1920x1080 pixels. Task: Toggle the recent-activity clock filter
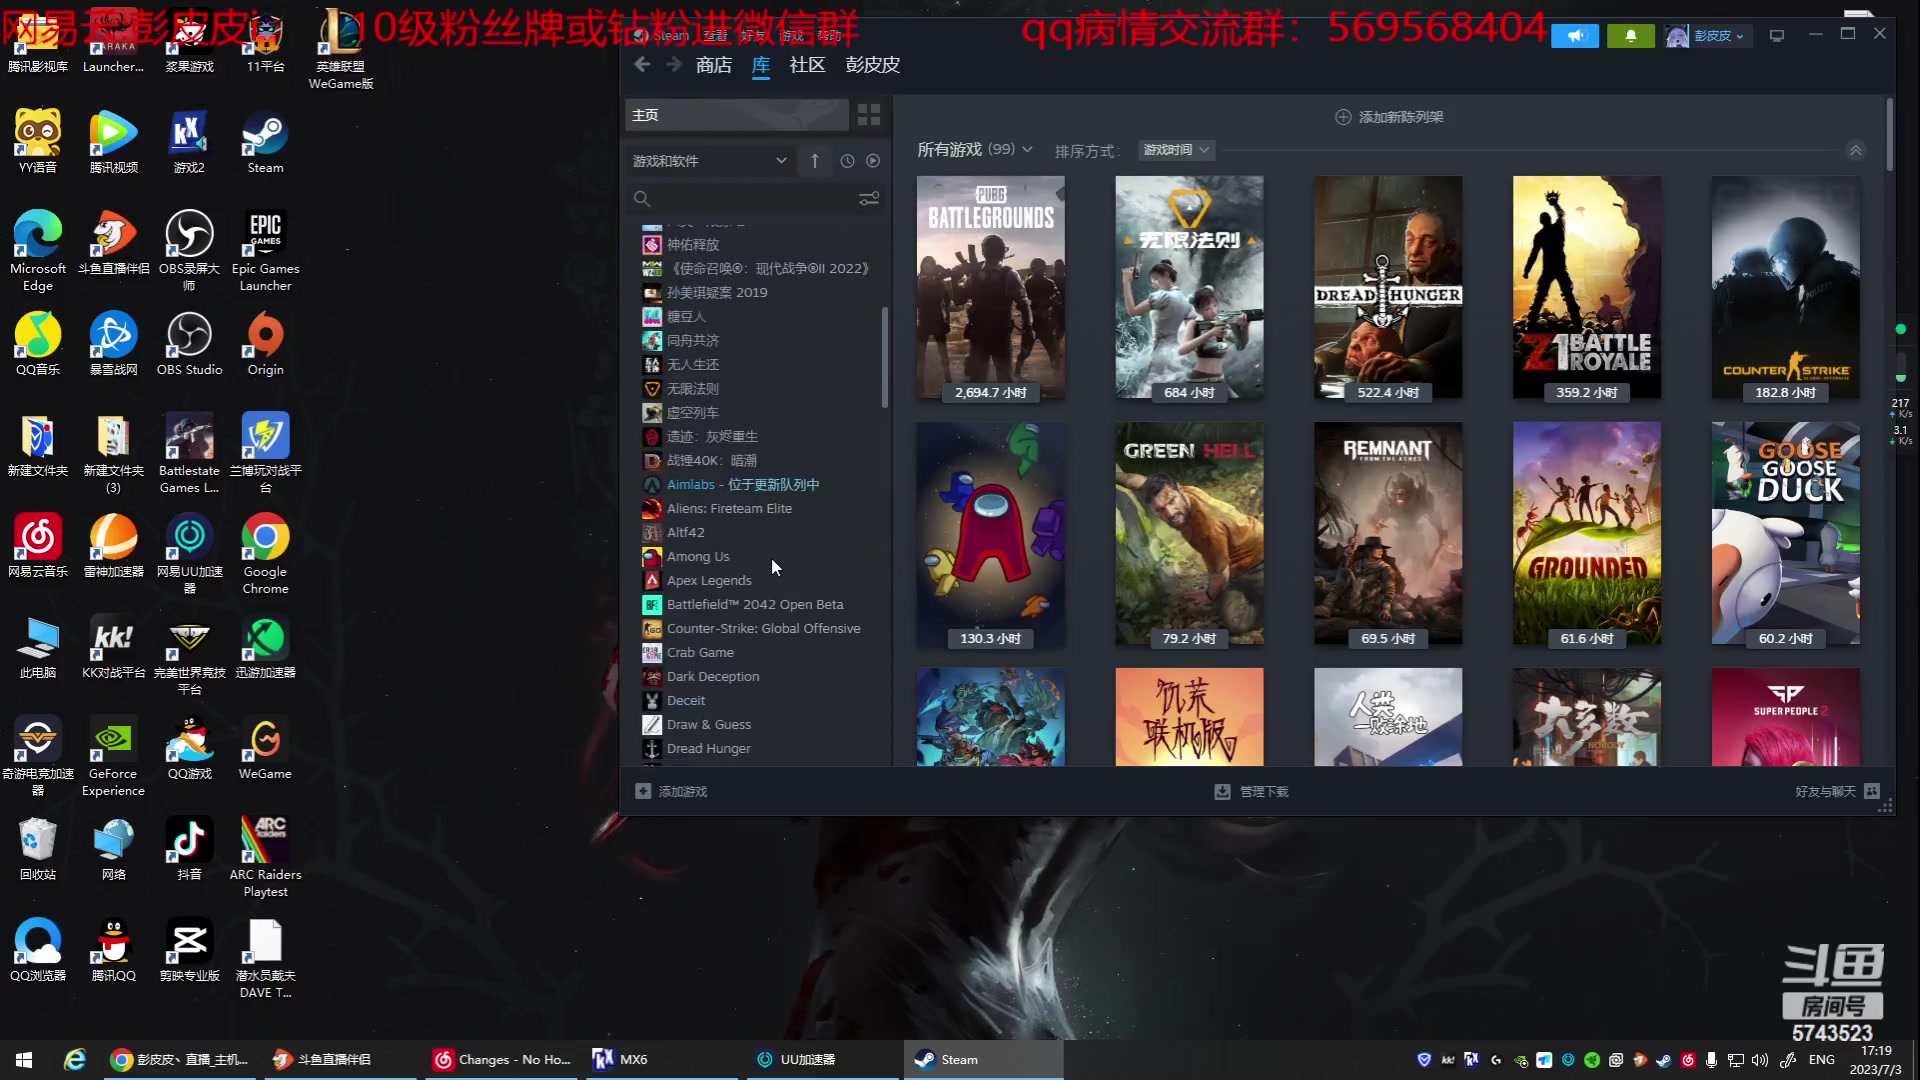click(x=847, y=161)
